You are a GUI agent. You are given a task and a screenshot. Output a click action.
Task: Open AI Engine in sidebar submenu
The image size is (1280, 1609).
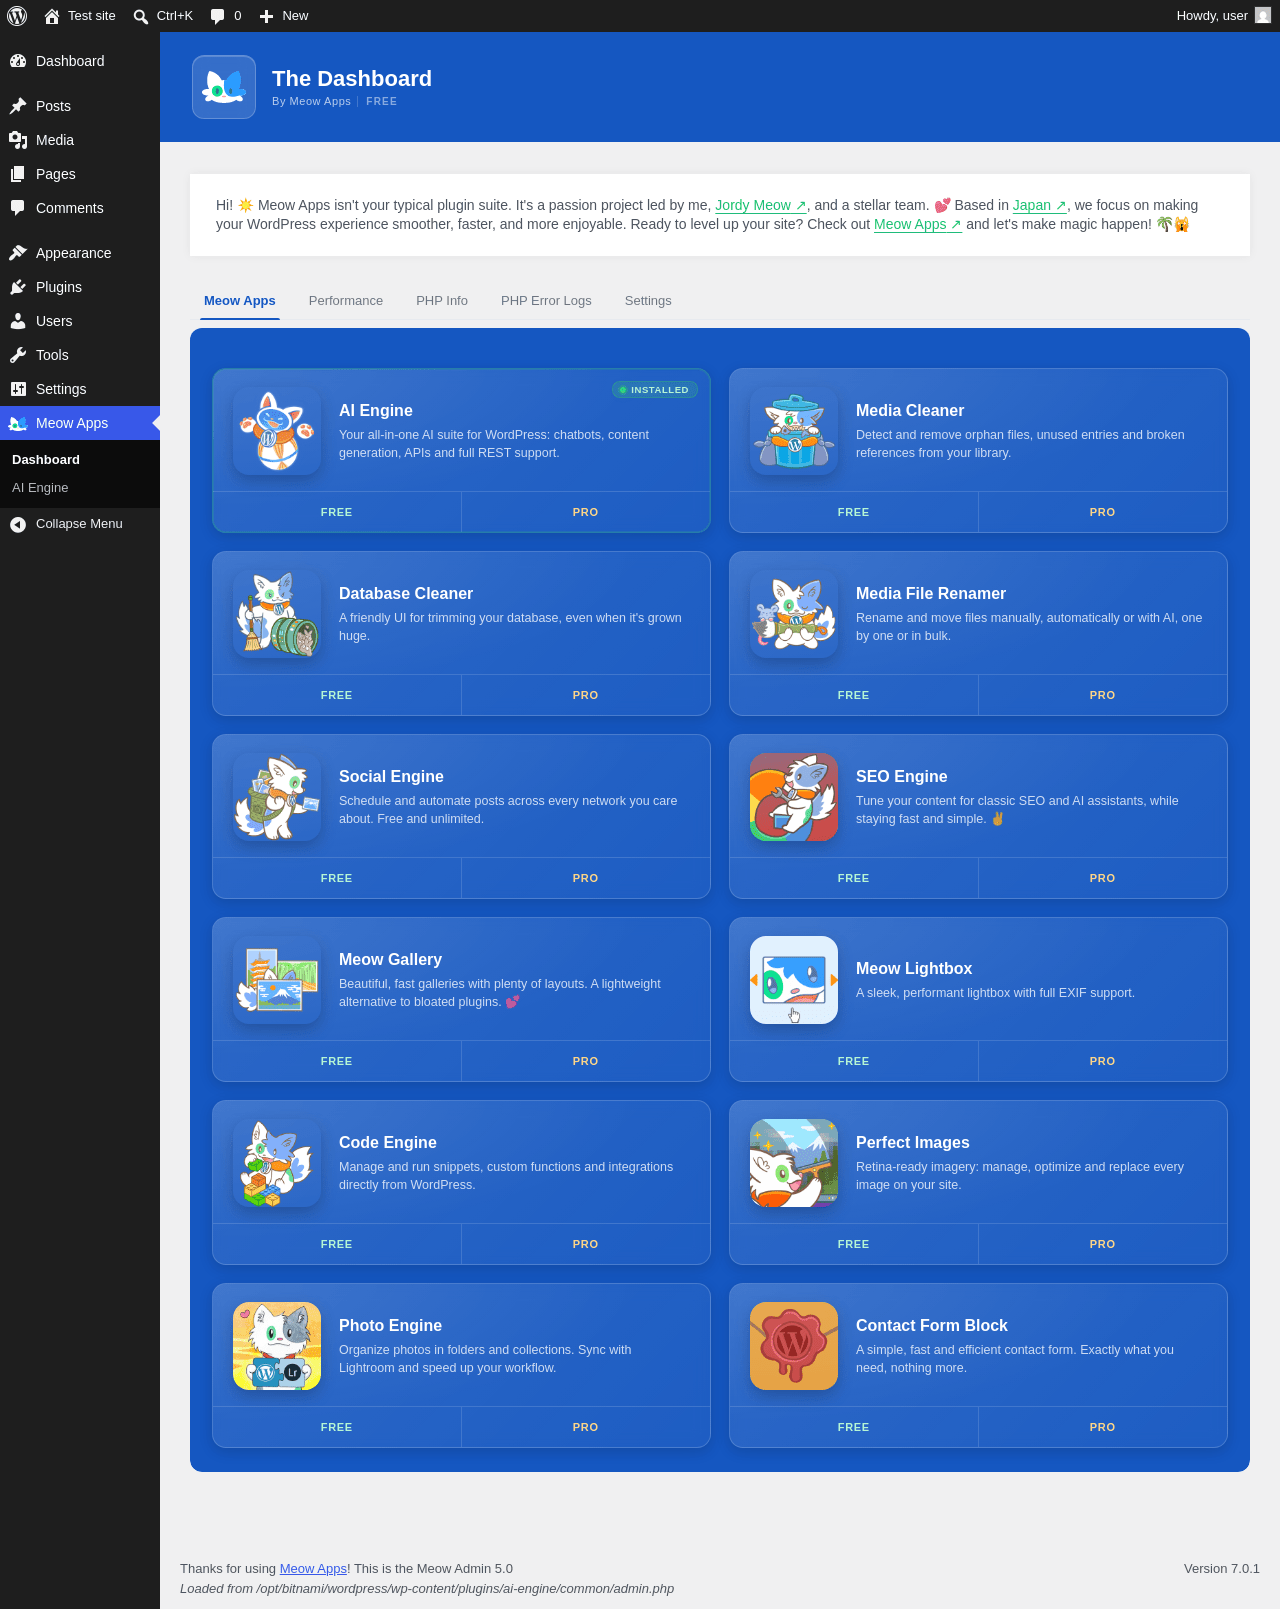pos(40,488)
